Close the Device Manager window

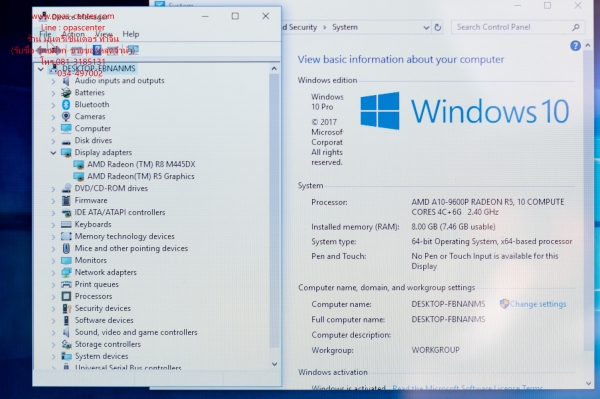pos(266,16)
